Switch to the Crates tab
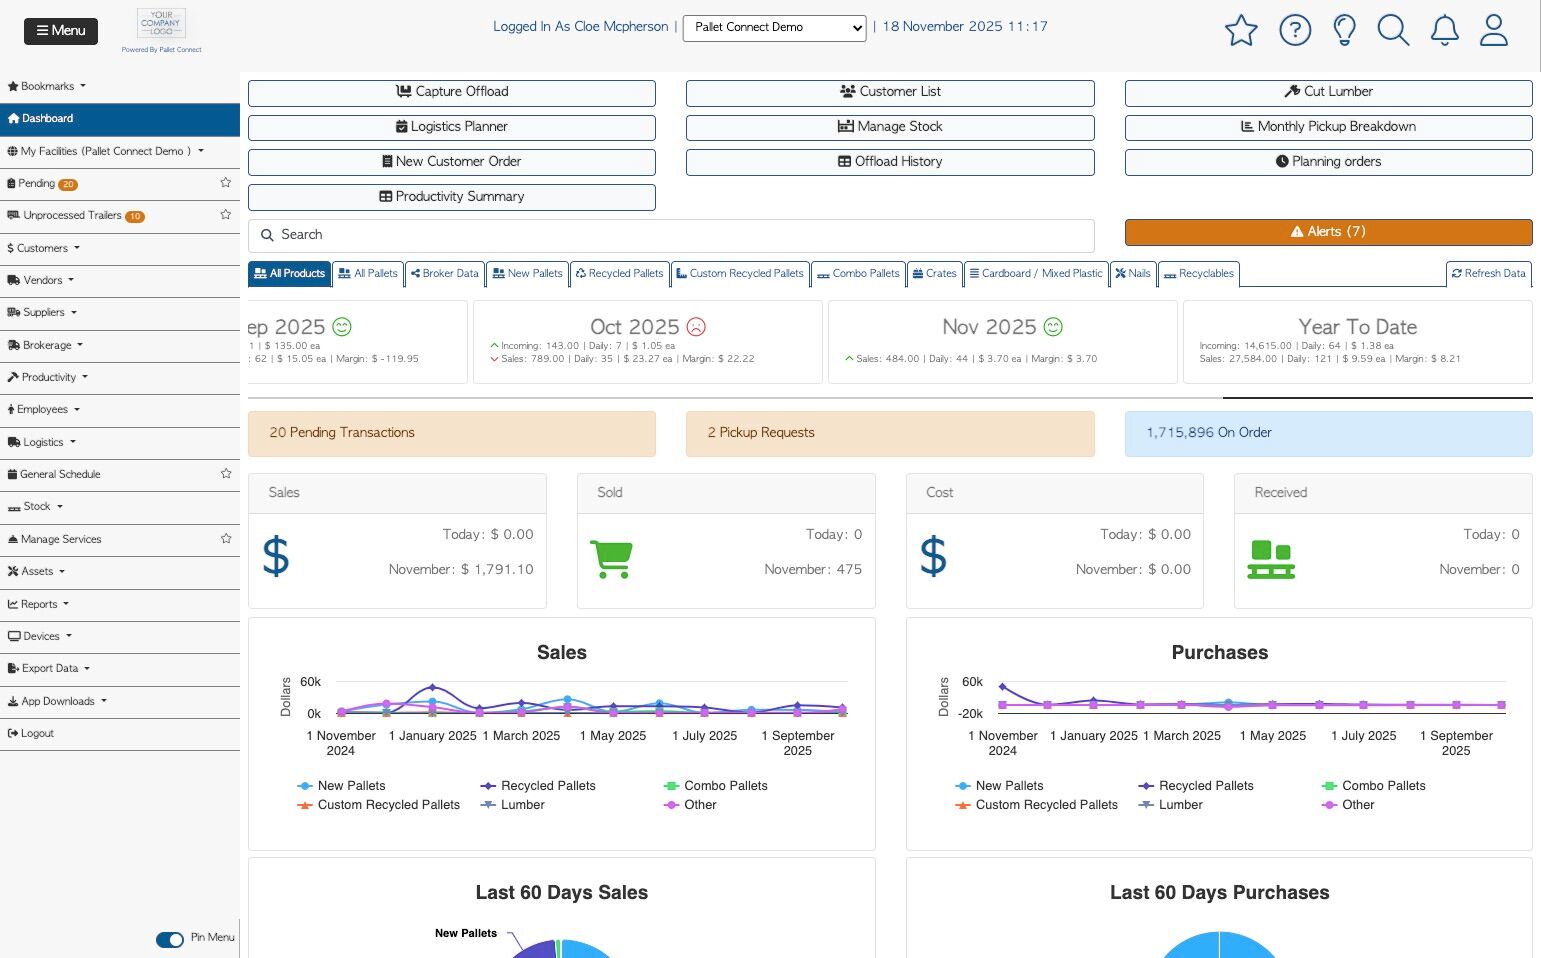Viewport: 1541px width, 958px height. coord(935,274)
